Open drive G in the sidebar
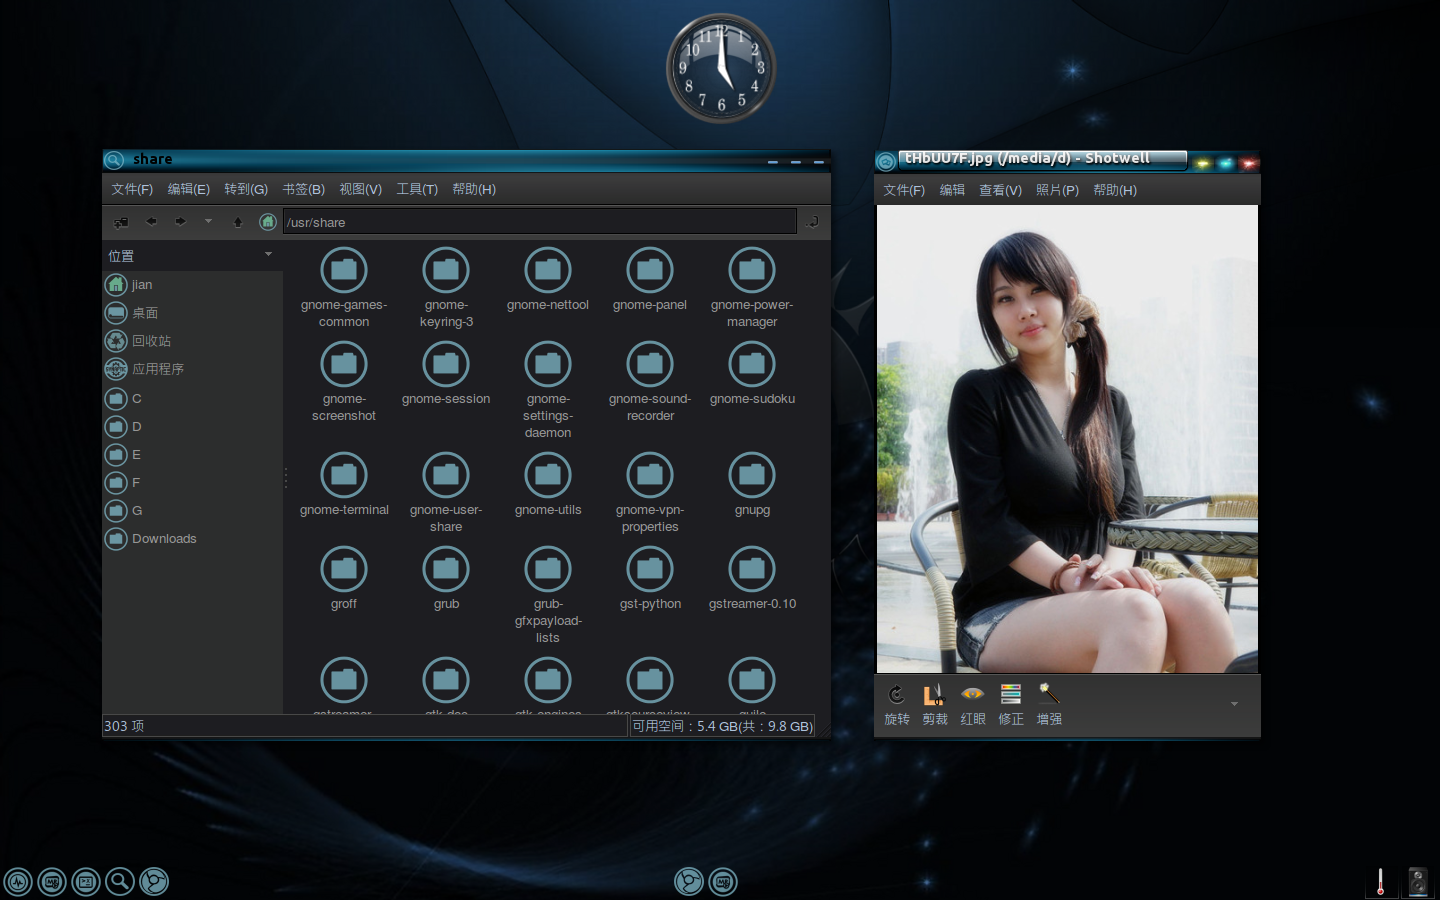The image size is (1440, 900). pyautogui.click(x=193, y=511)
